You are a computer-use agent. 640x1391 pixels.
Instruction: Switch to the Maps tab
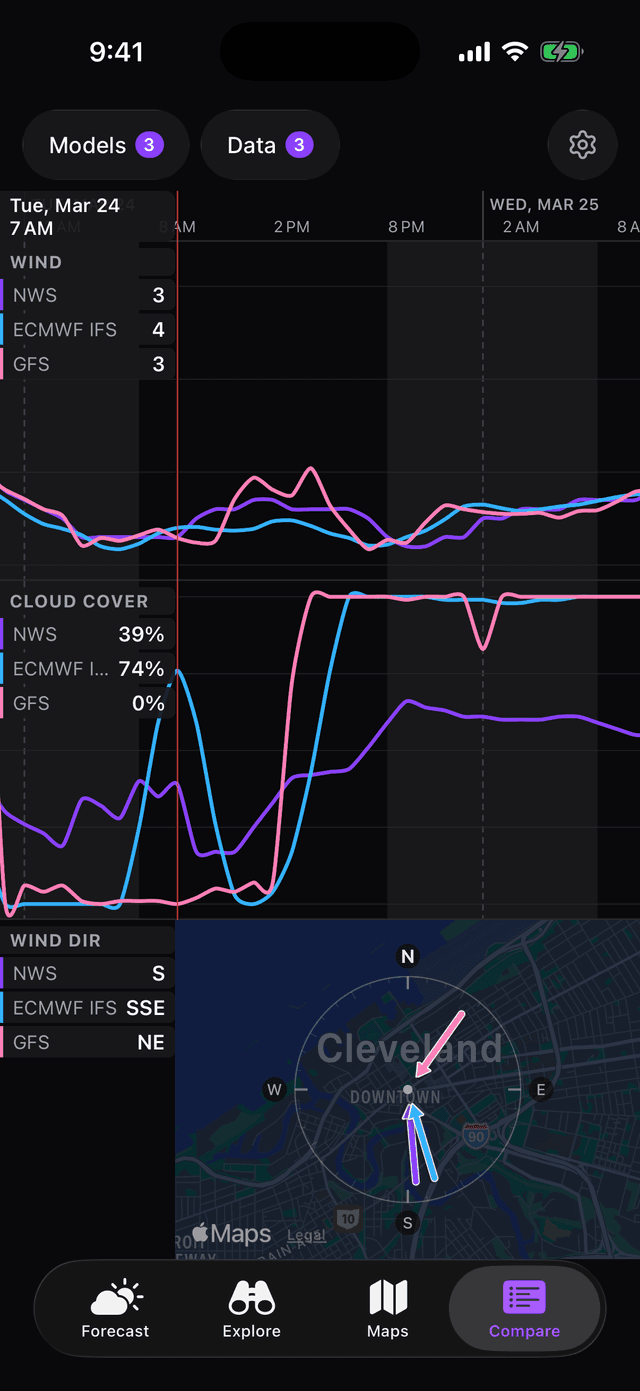click(388, 1310)
